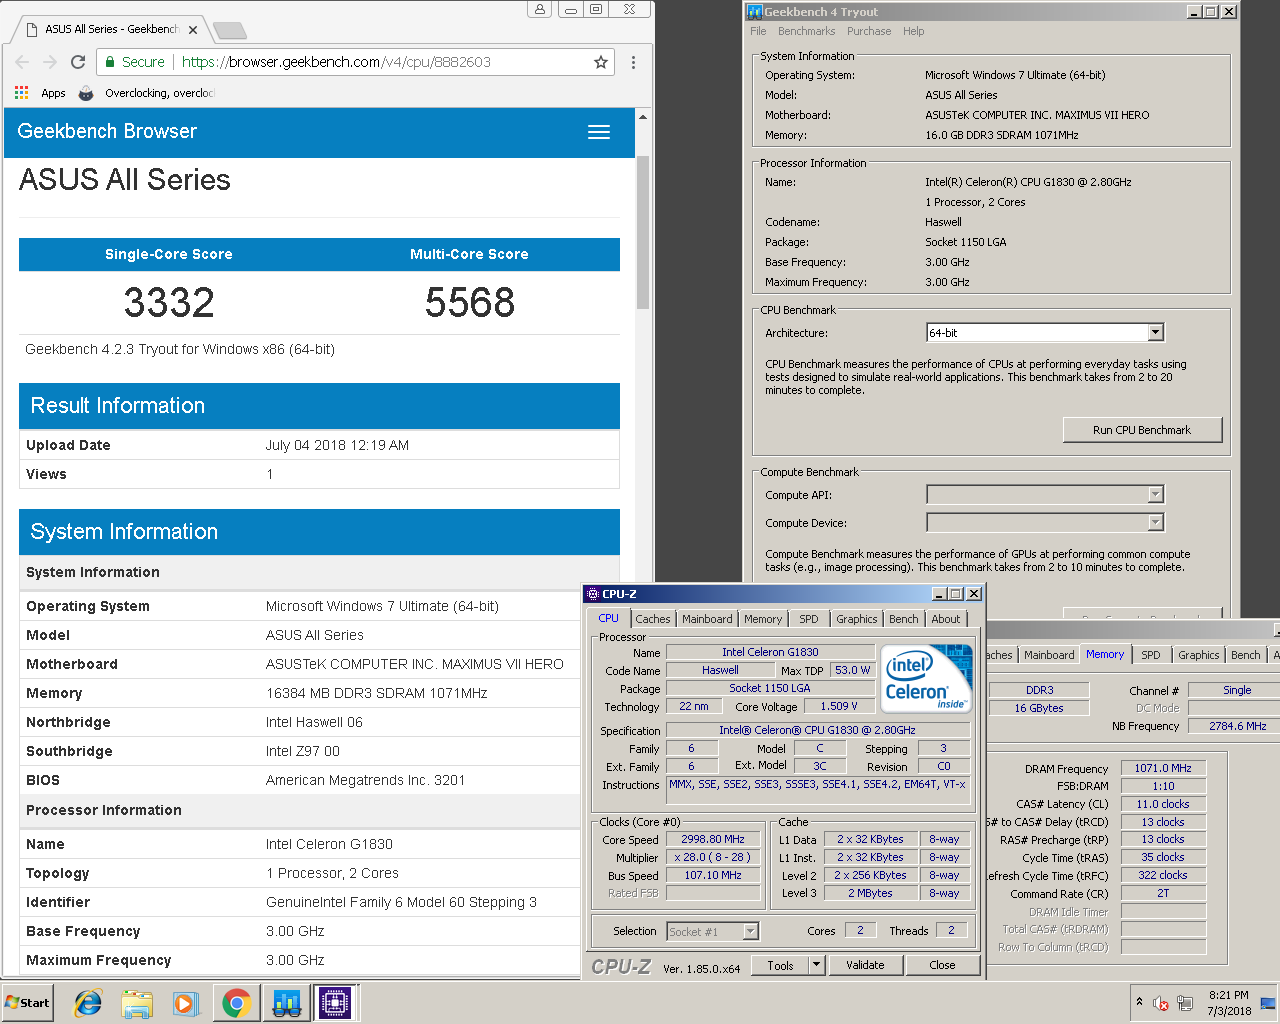Image resolution: width=1280 pixels, height=1024 pixels.
Task: Expand the Architecture 64-bit dropdown
Action: coord(1155,333)
